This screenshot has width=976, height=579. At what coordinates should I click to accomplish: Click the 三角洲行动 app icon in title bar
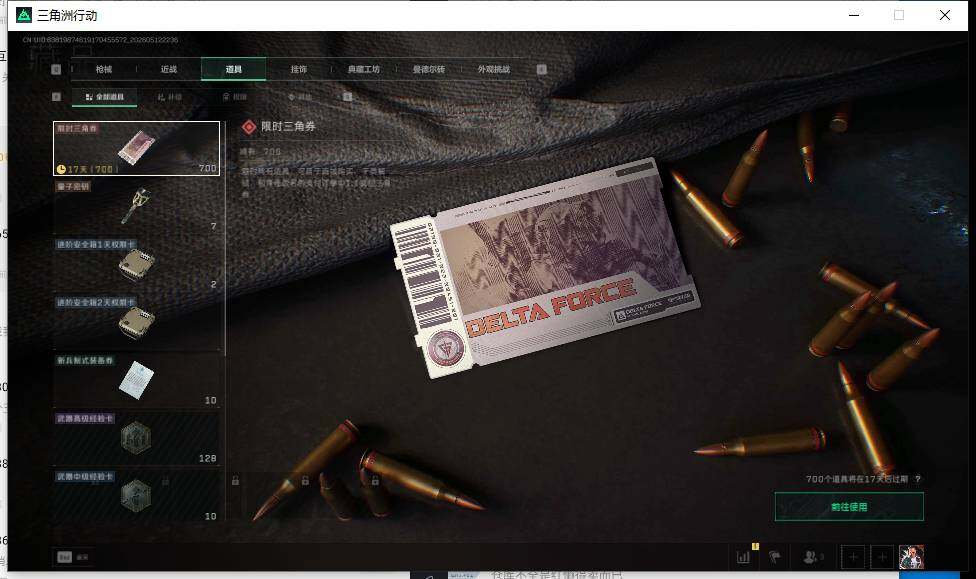(24, 15)
